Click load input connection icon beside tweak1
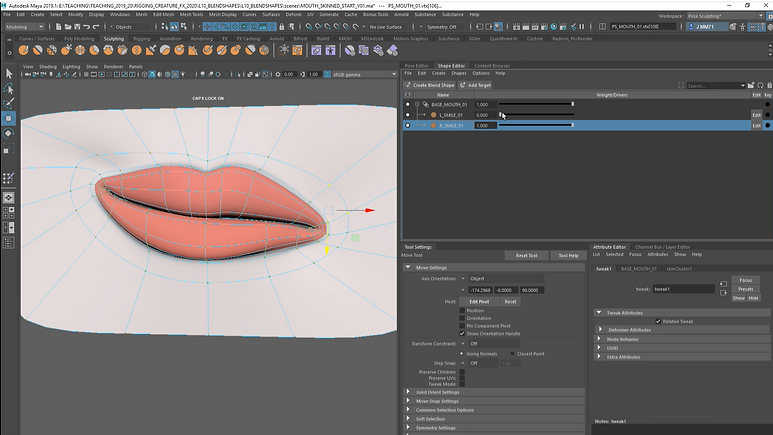 (x=723, y=284)
